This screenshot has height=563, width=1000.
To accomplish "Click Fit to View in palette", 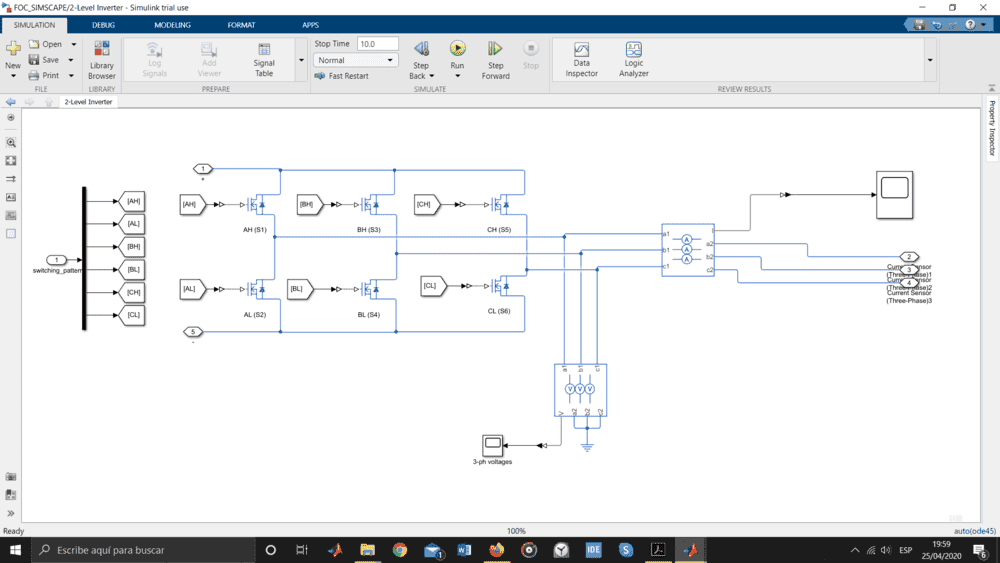I will pyautogui.click(x=11, y=160).
